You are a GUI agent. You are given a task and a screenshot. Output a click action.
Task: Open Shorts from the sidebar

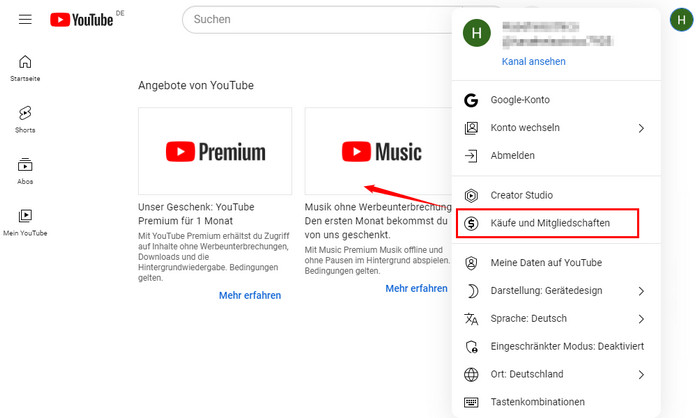(25, 120)
